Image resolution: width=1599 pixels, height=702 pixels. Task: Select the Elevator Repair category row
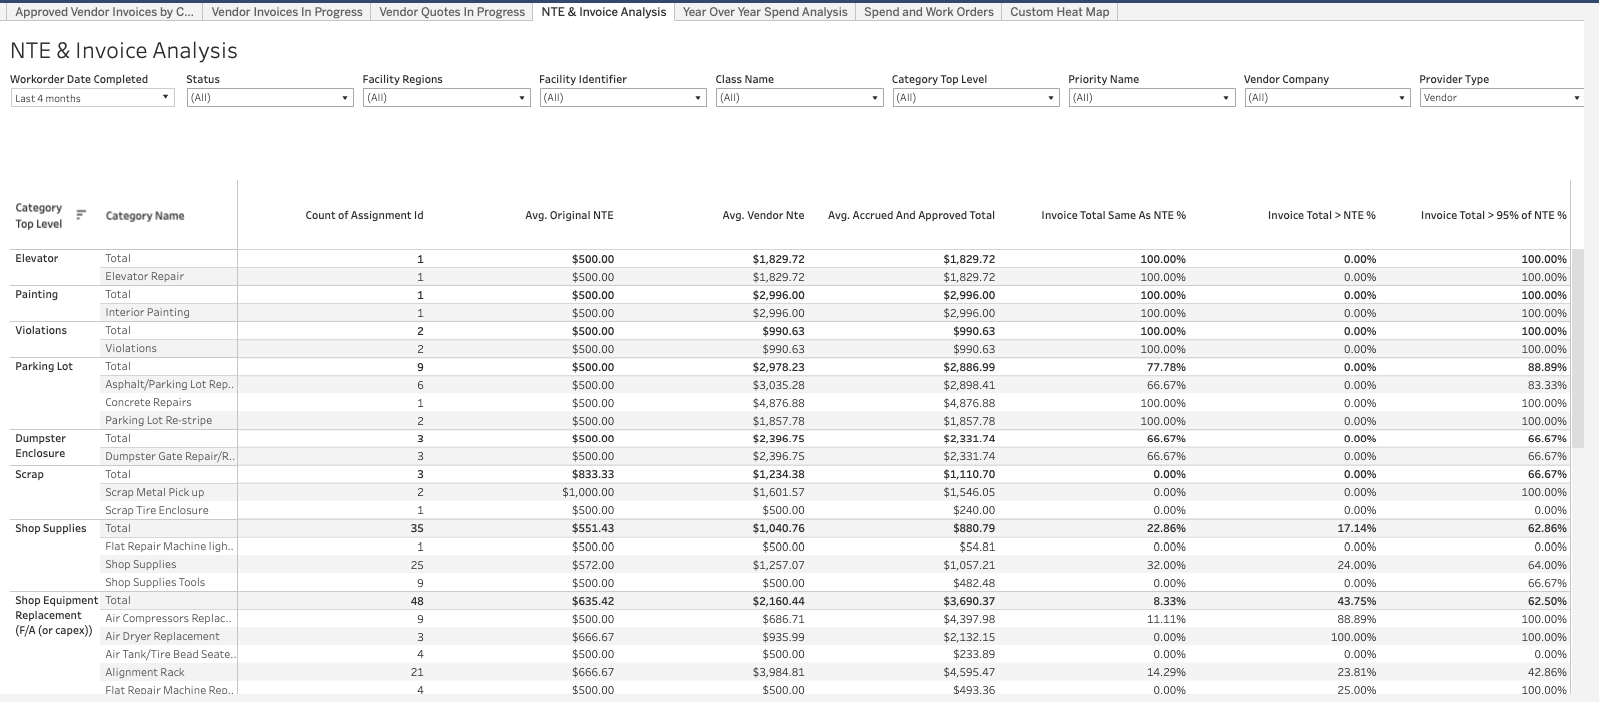pyautogui.click(x=145, y=277)
